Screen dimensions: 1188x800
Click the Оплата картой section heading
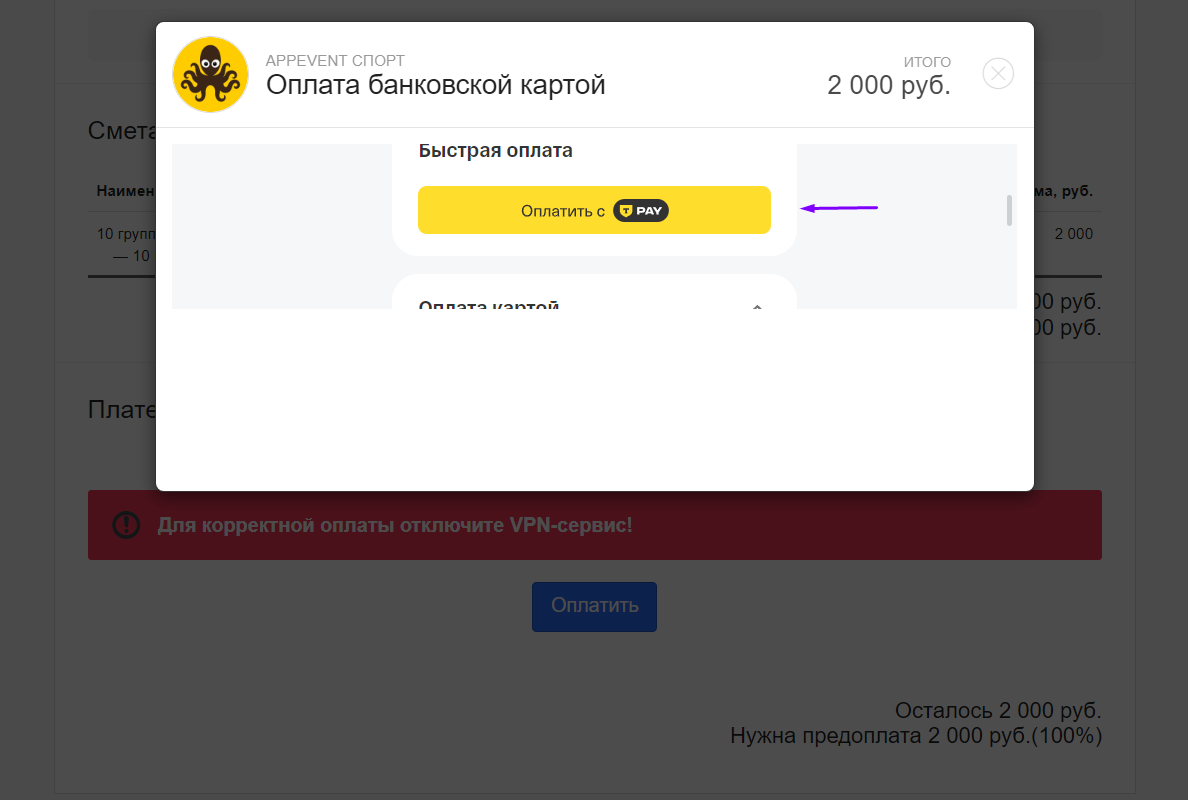tap(489, 305)
